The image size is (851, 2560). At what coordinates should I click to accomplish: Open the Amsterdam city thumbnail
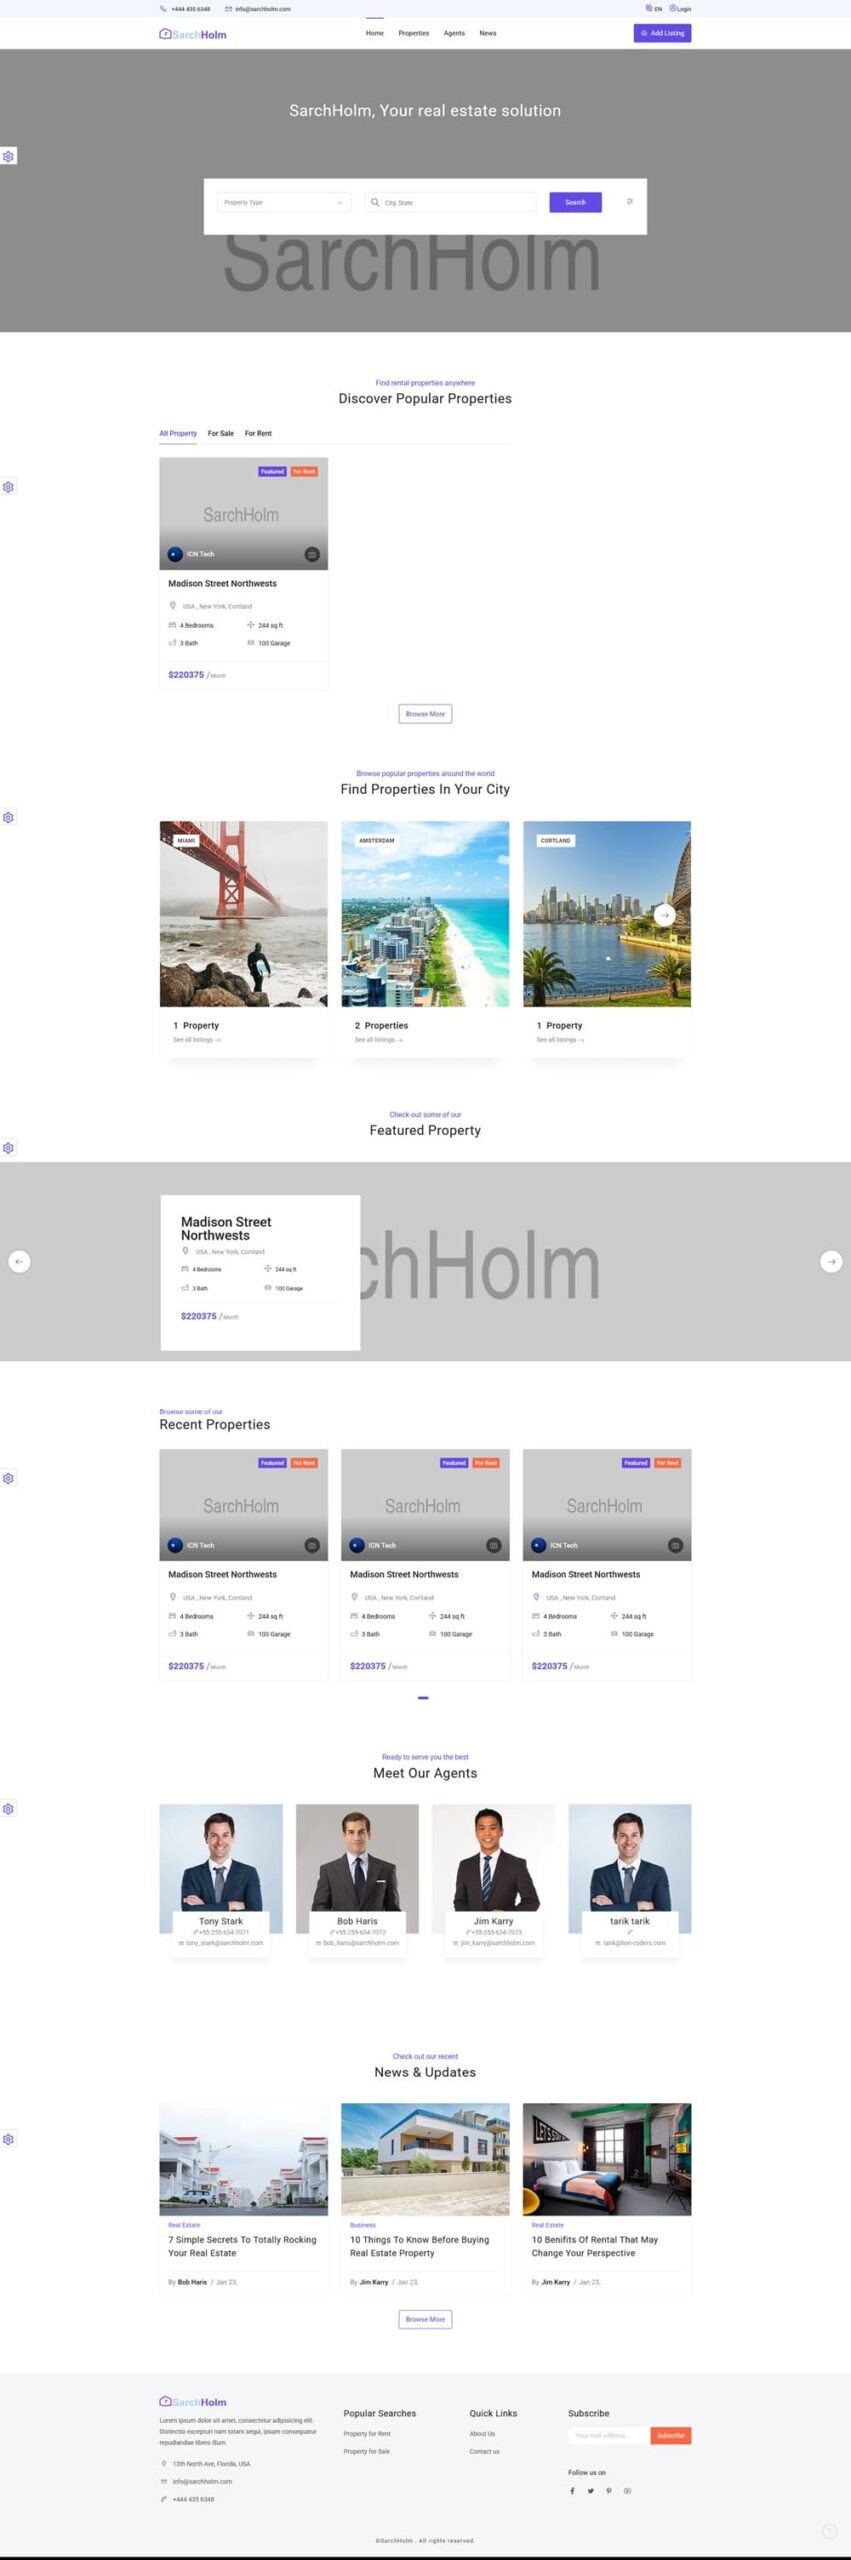point(425,914)
